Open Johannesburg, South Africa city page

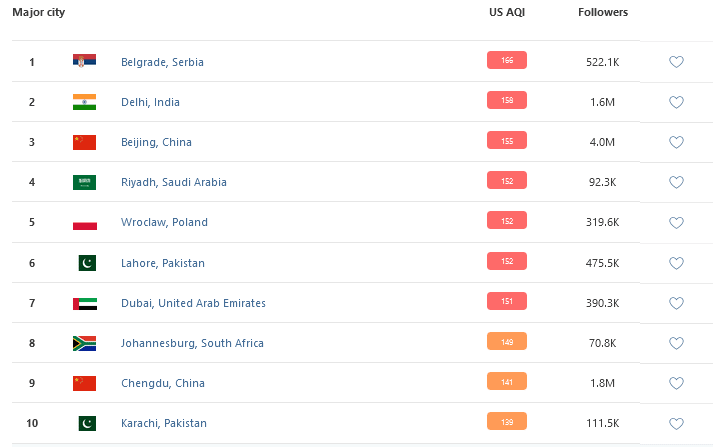coord(192,343)
